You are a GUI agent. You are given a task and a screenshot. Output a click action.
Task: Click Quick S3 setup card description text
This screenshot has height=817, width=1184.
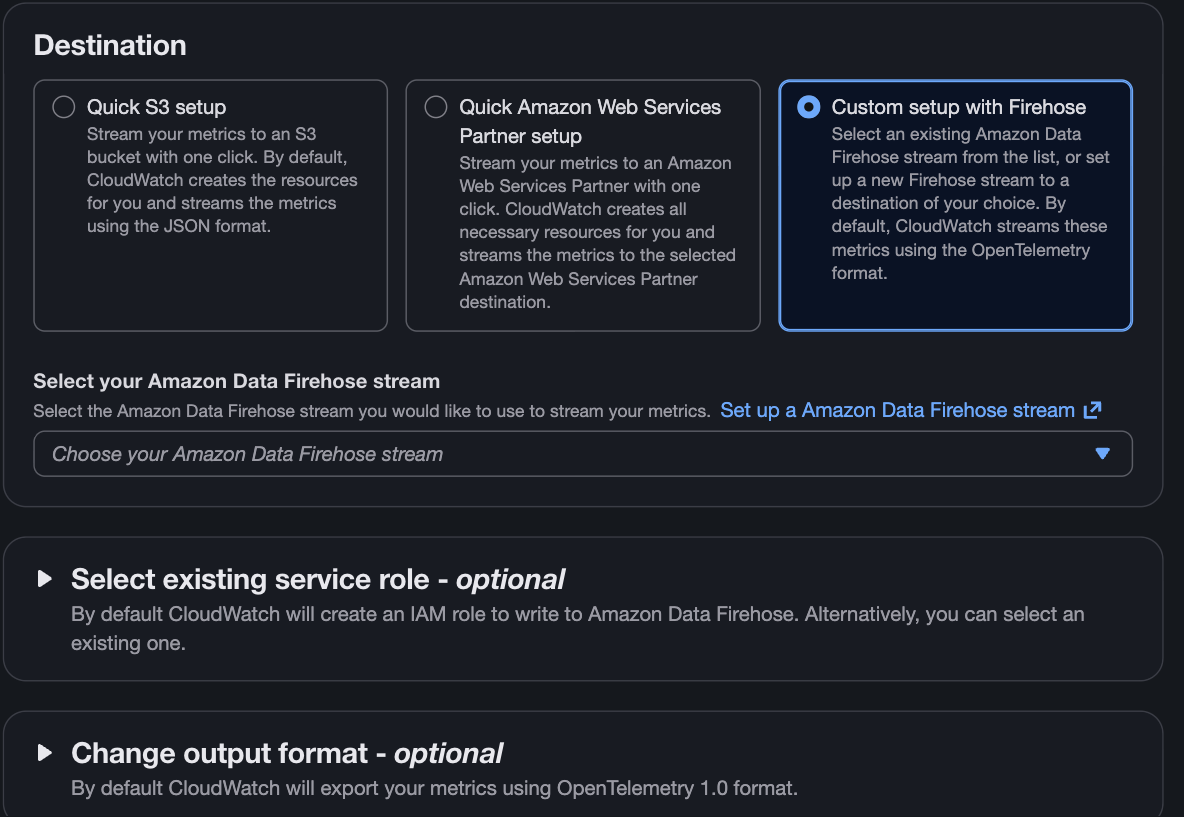222,180
